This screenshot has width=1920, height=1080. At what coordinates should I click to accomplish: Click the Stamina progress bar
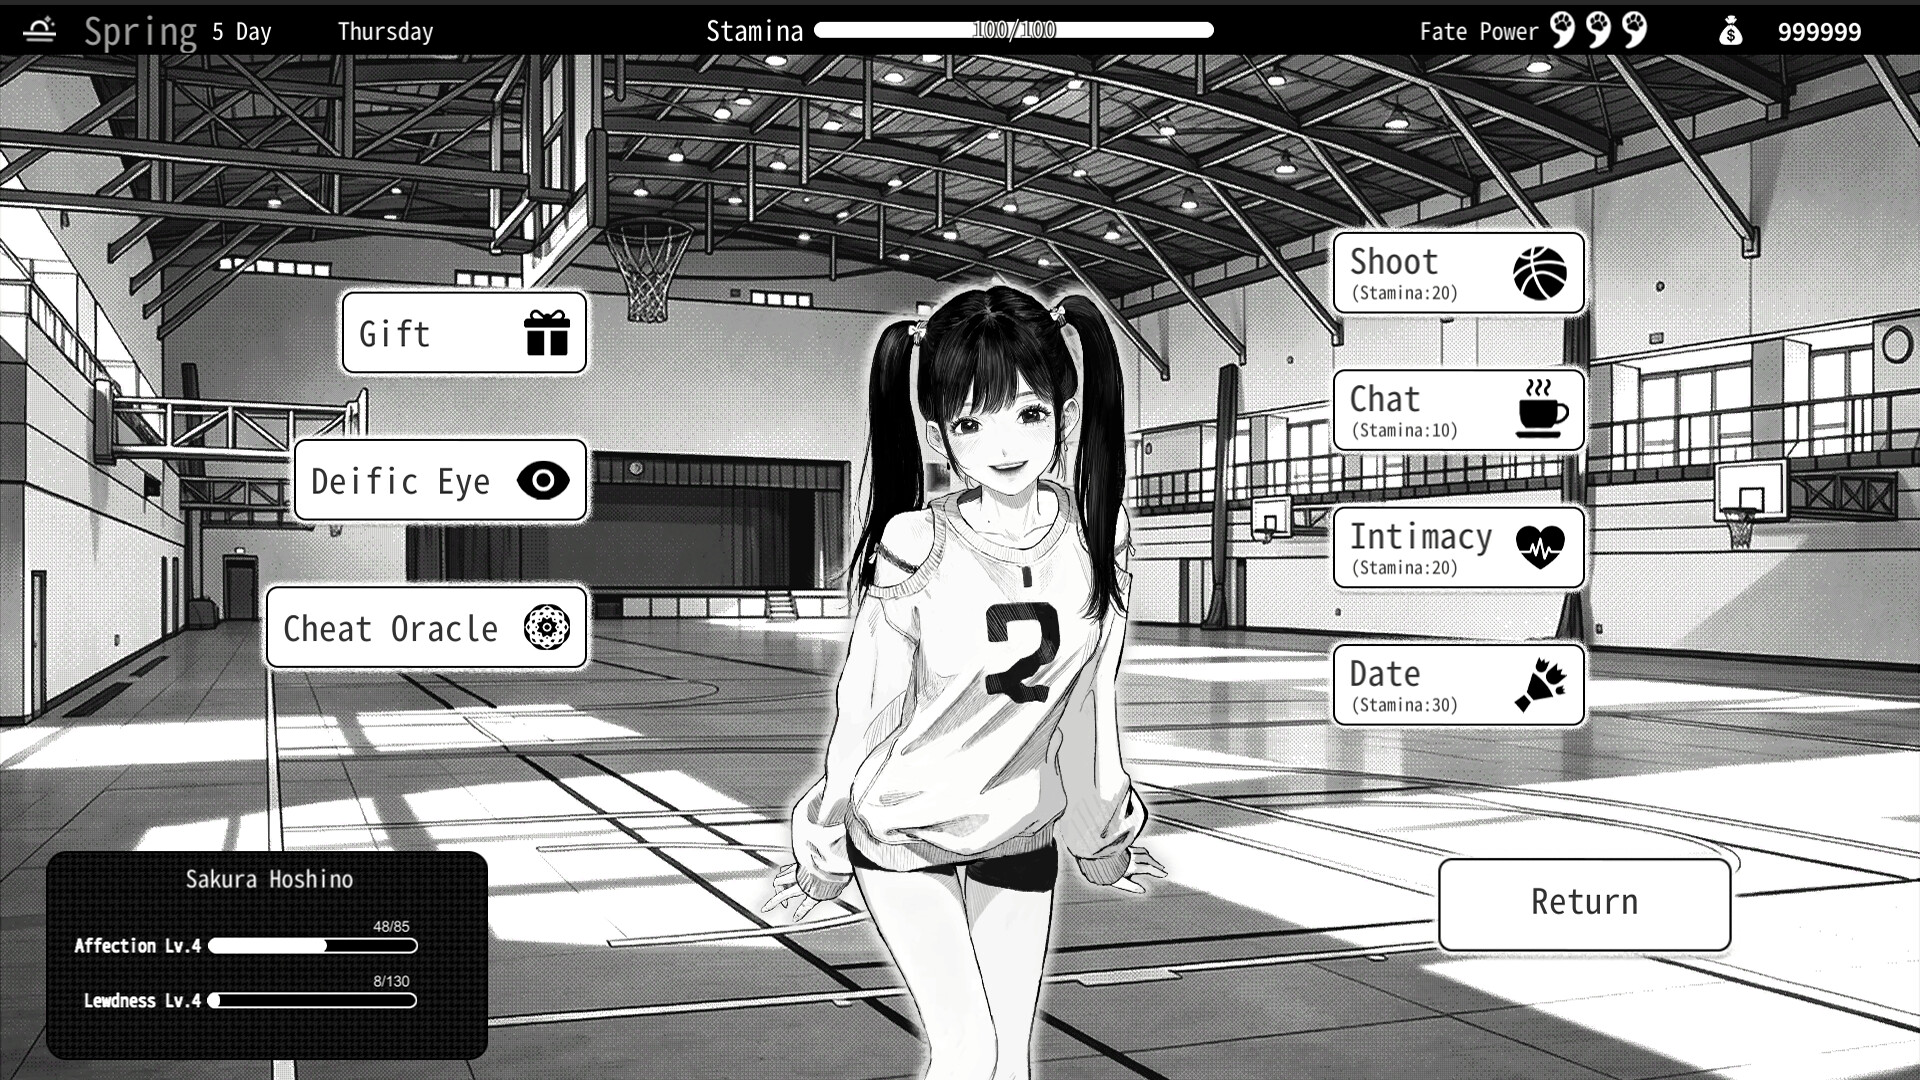click(x=1014, y=30)
